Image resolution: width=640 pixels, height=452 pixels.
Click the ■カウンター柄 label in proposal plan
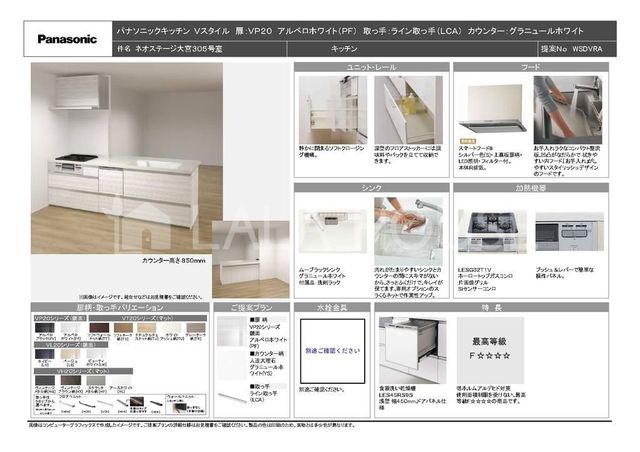[267, 354]
